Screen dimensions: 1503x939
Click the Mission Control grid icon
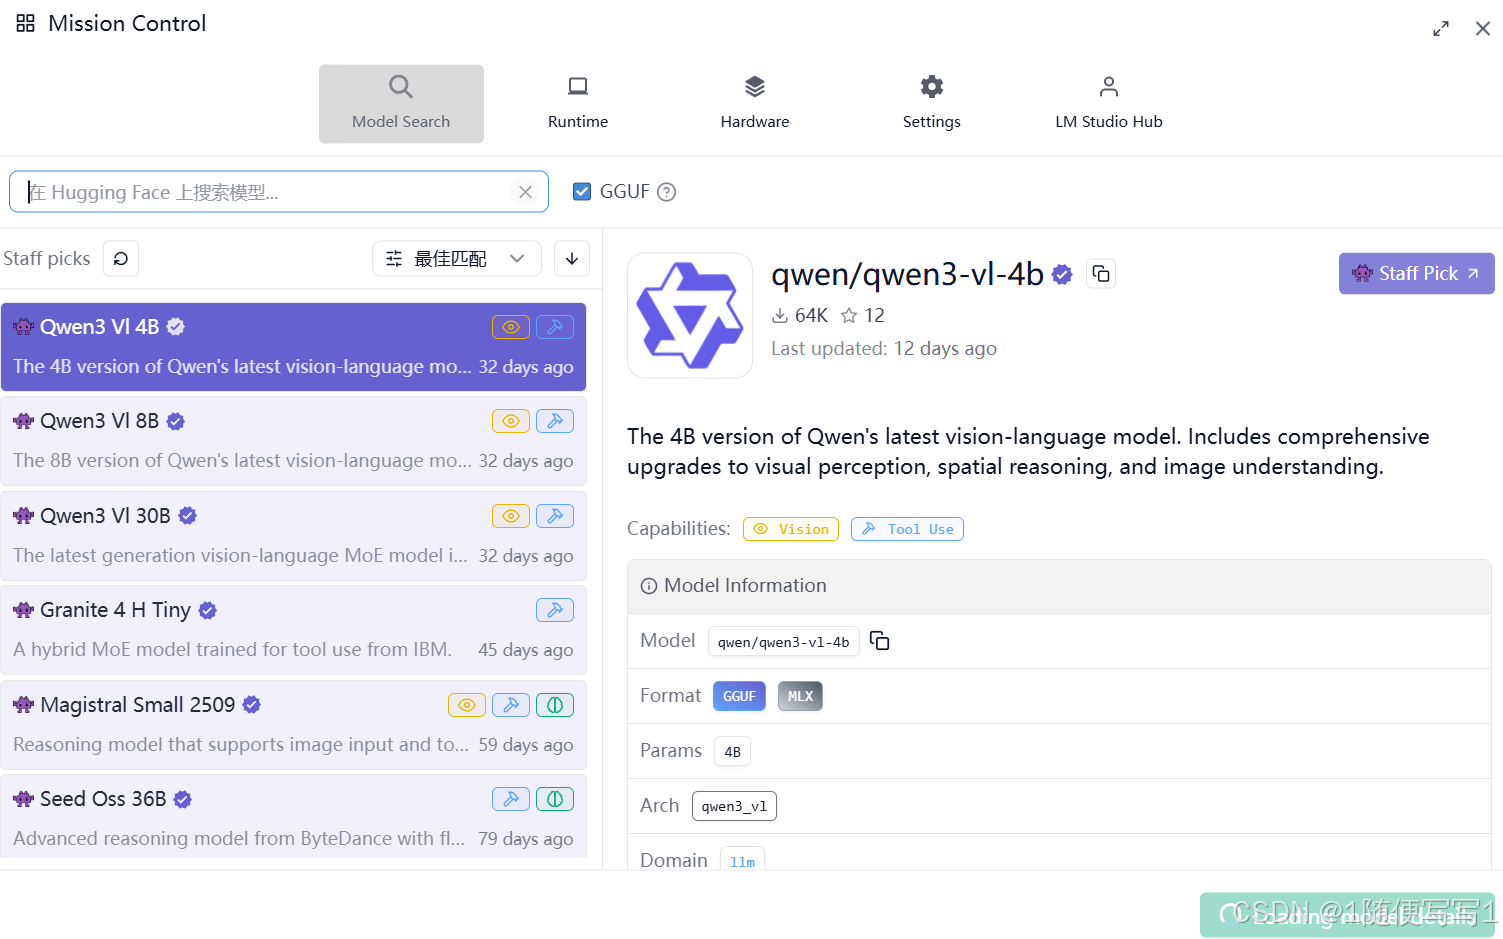(x=25, y=22)
